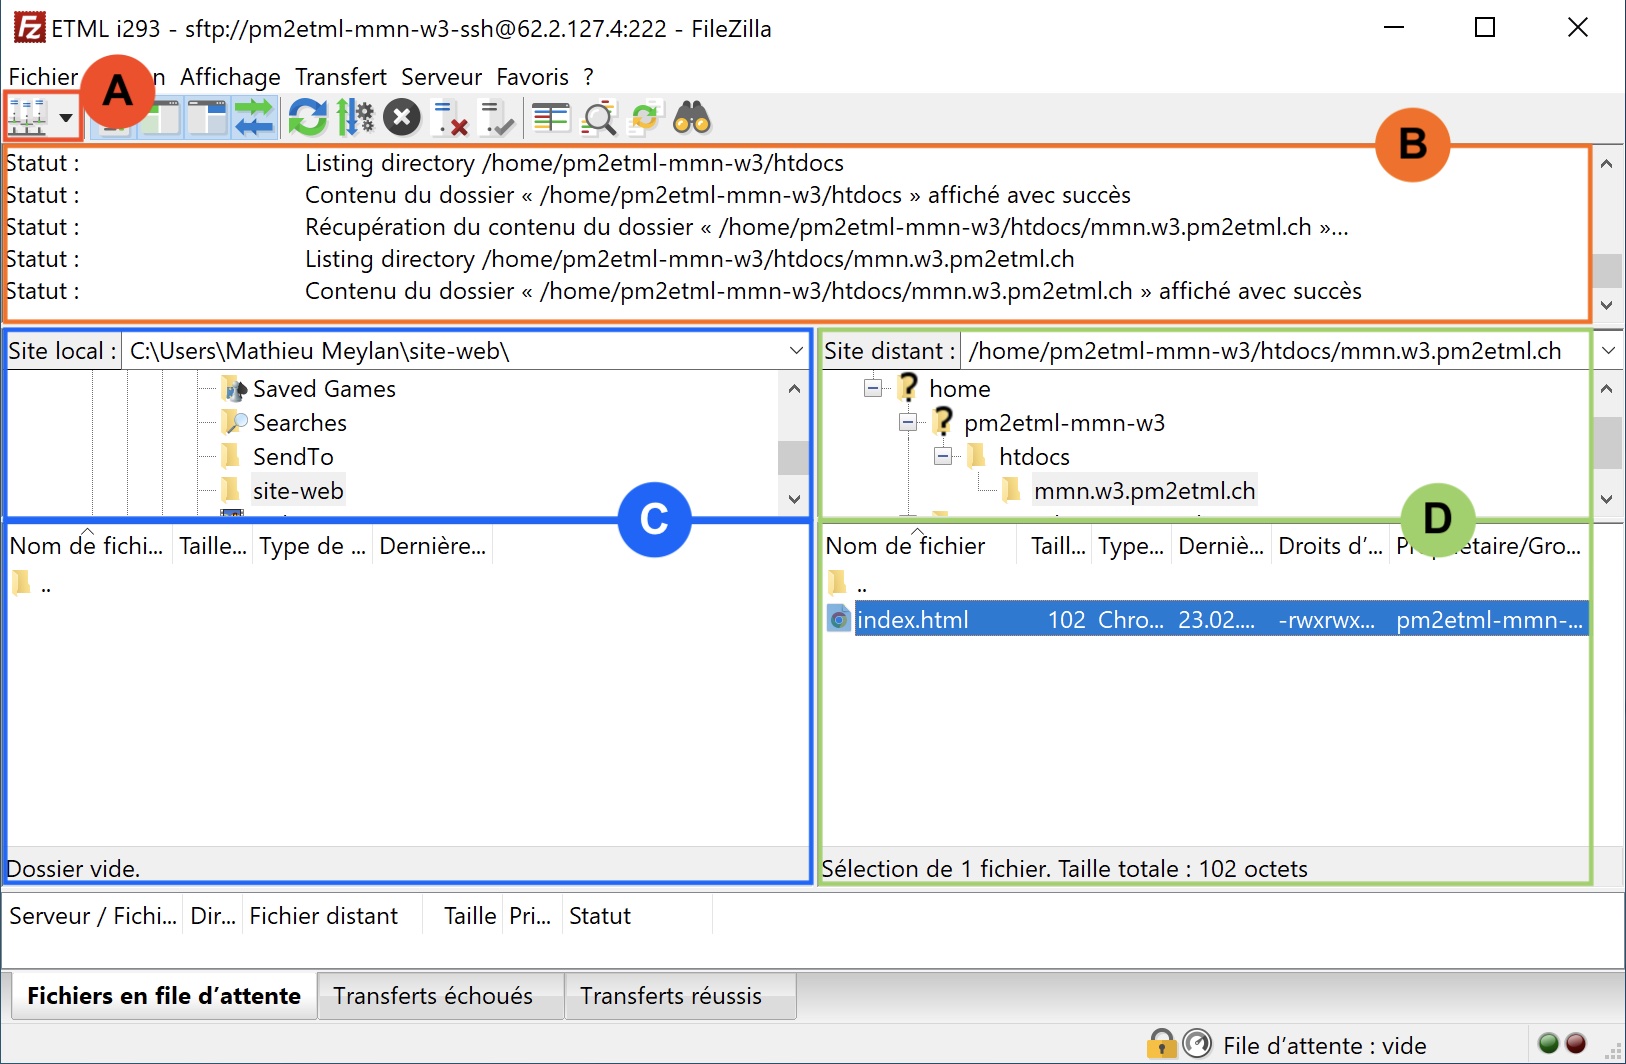Screen dimensions: 1626x1064
Task: Click down arrow of local tree scrollbar
Action: coord(795,499)
